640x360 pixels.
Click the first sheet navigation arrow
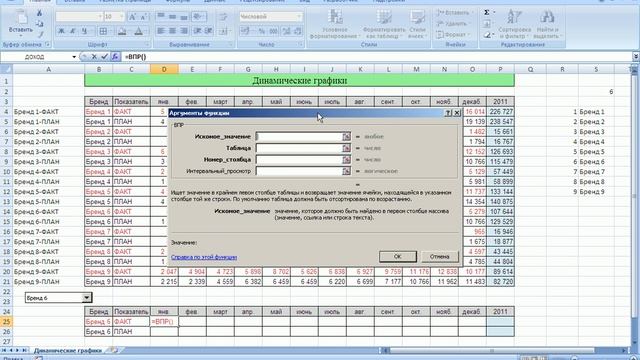pos(4,351)
